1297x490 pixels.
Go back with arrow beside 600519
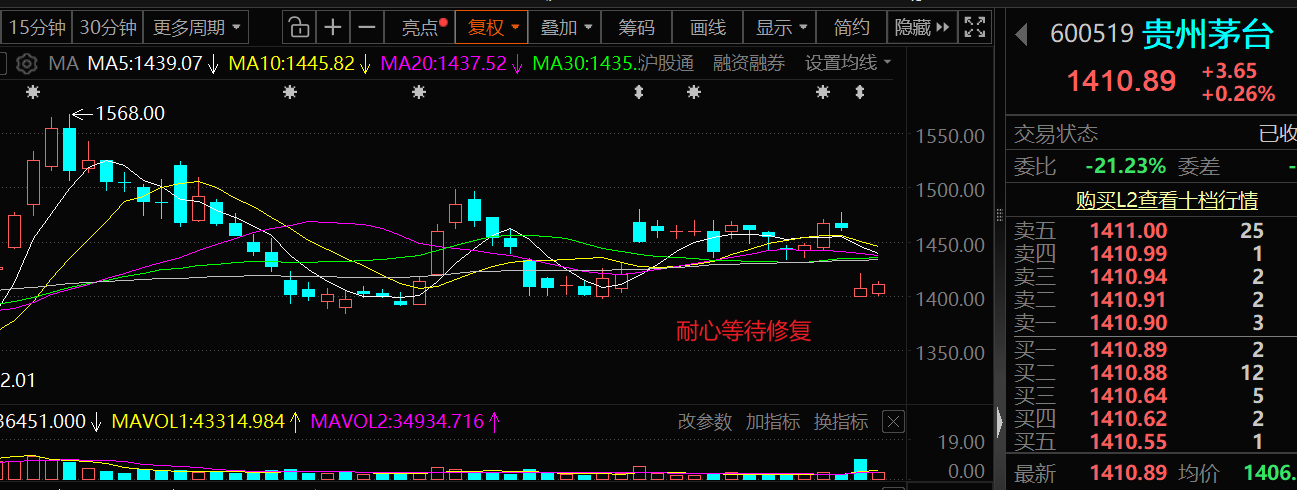point(1021,35)
